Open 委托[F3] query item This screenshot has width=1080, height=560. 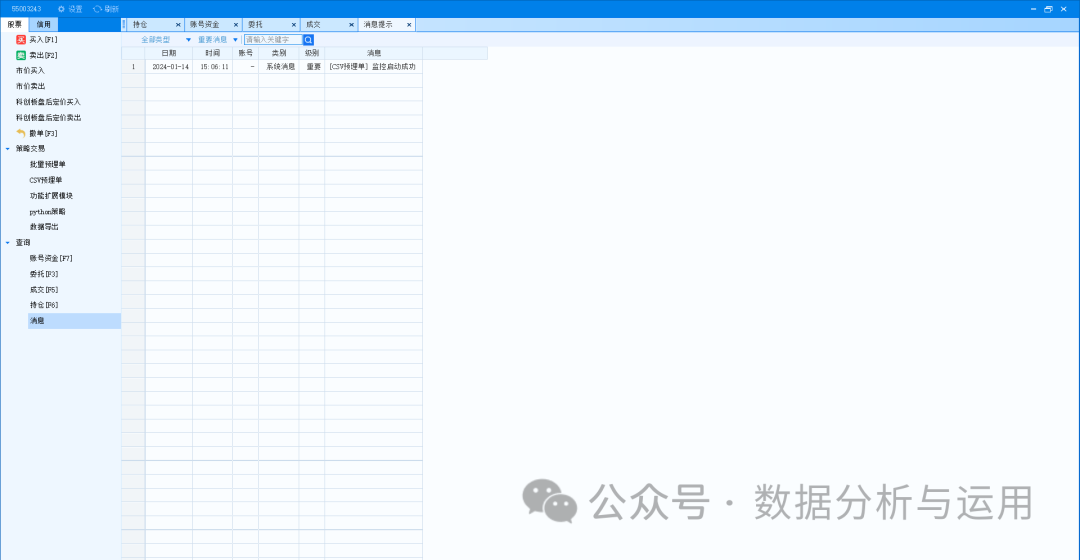point(44,275)
